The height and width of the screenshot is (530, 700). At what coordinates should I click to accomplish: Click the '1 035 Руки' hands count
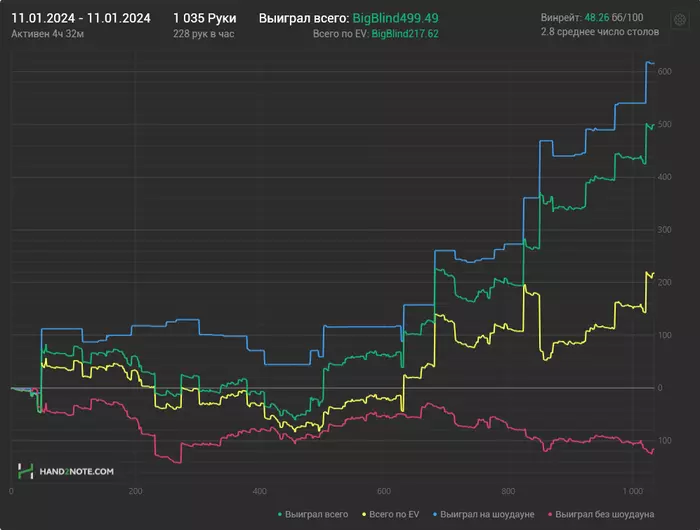[205, 18]
